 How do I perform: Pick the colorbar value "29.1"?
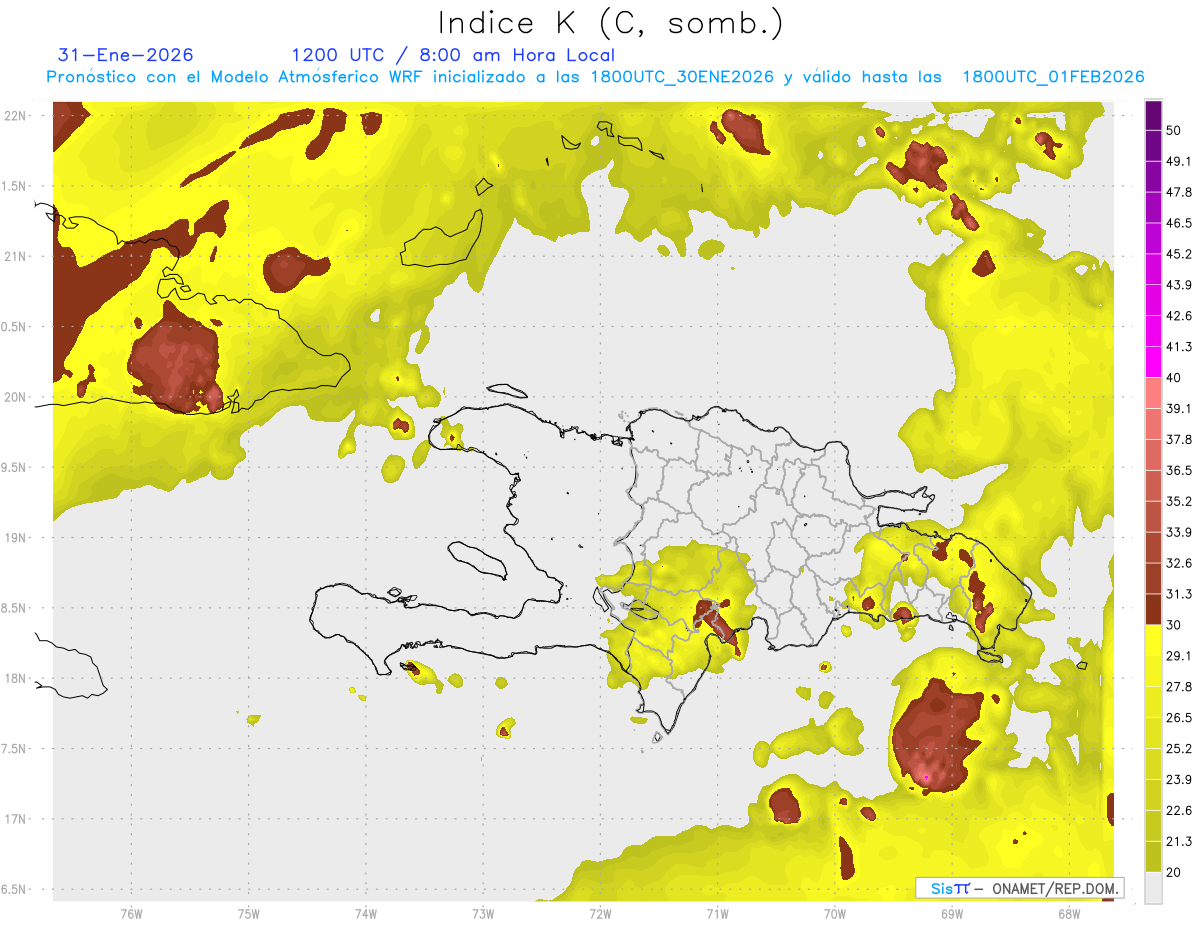1179,656
